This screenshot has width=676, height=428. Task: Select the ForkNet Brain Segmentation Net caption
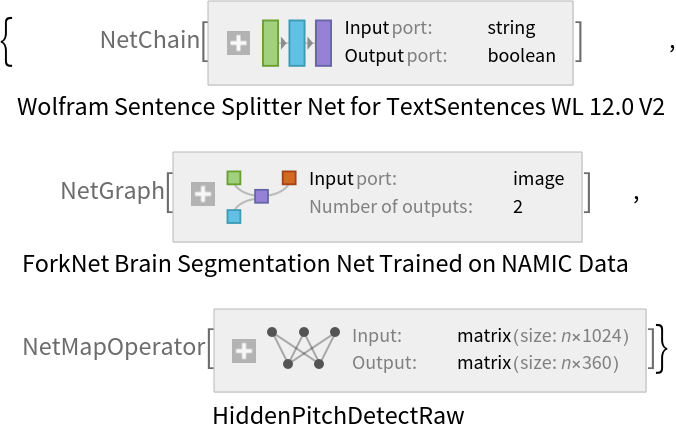click(x=324, y=265)
